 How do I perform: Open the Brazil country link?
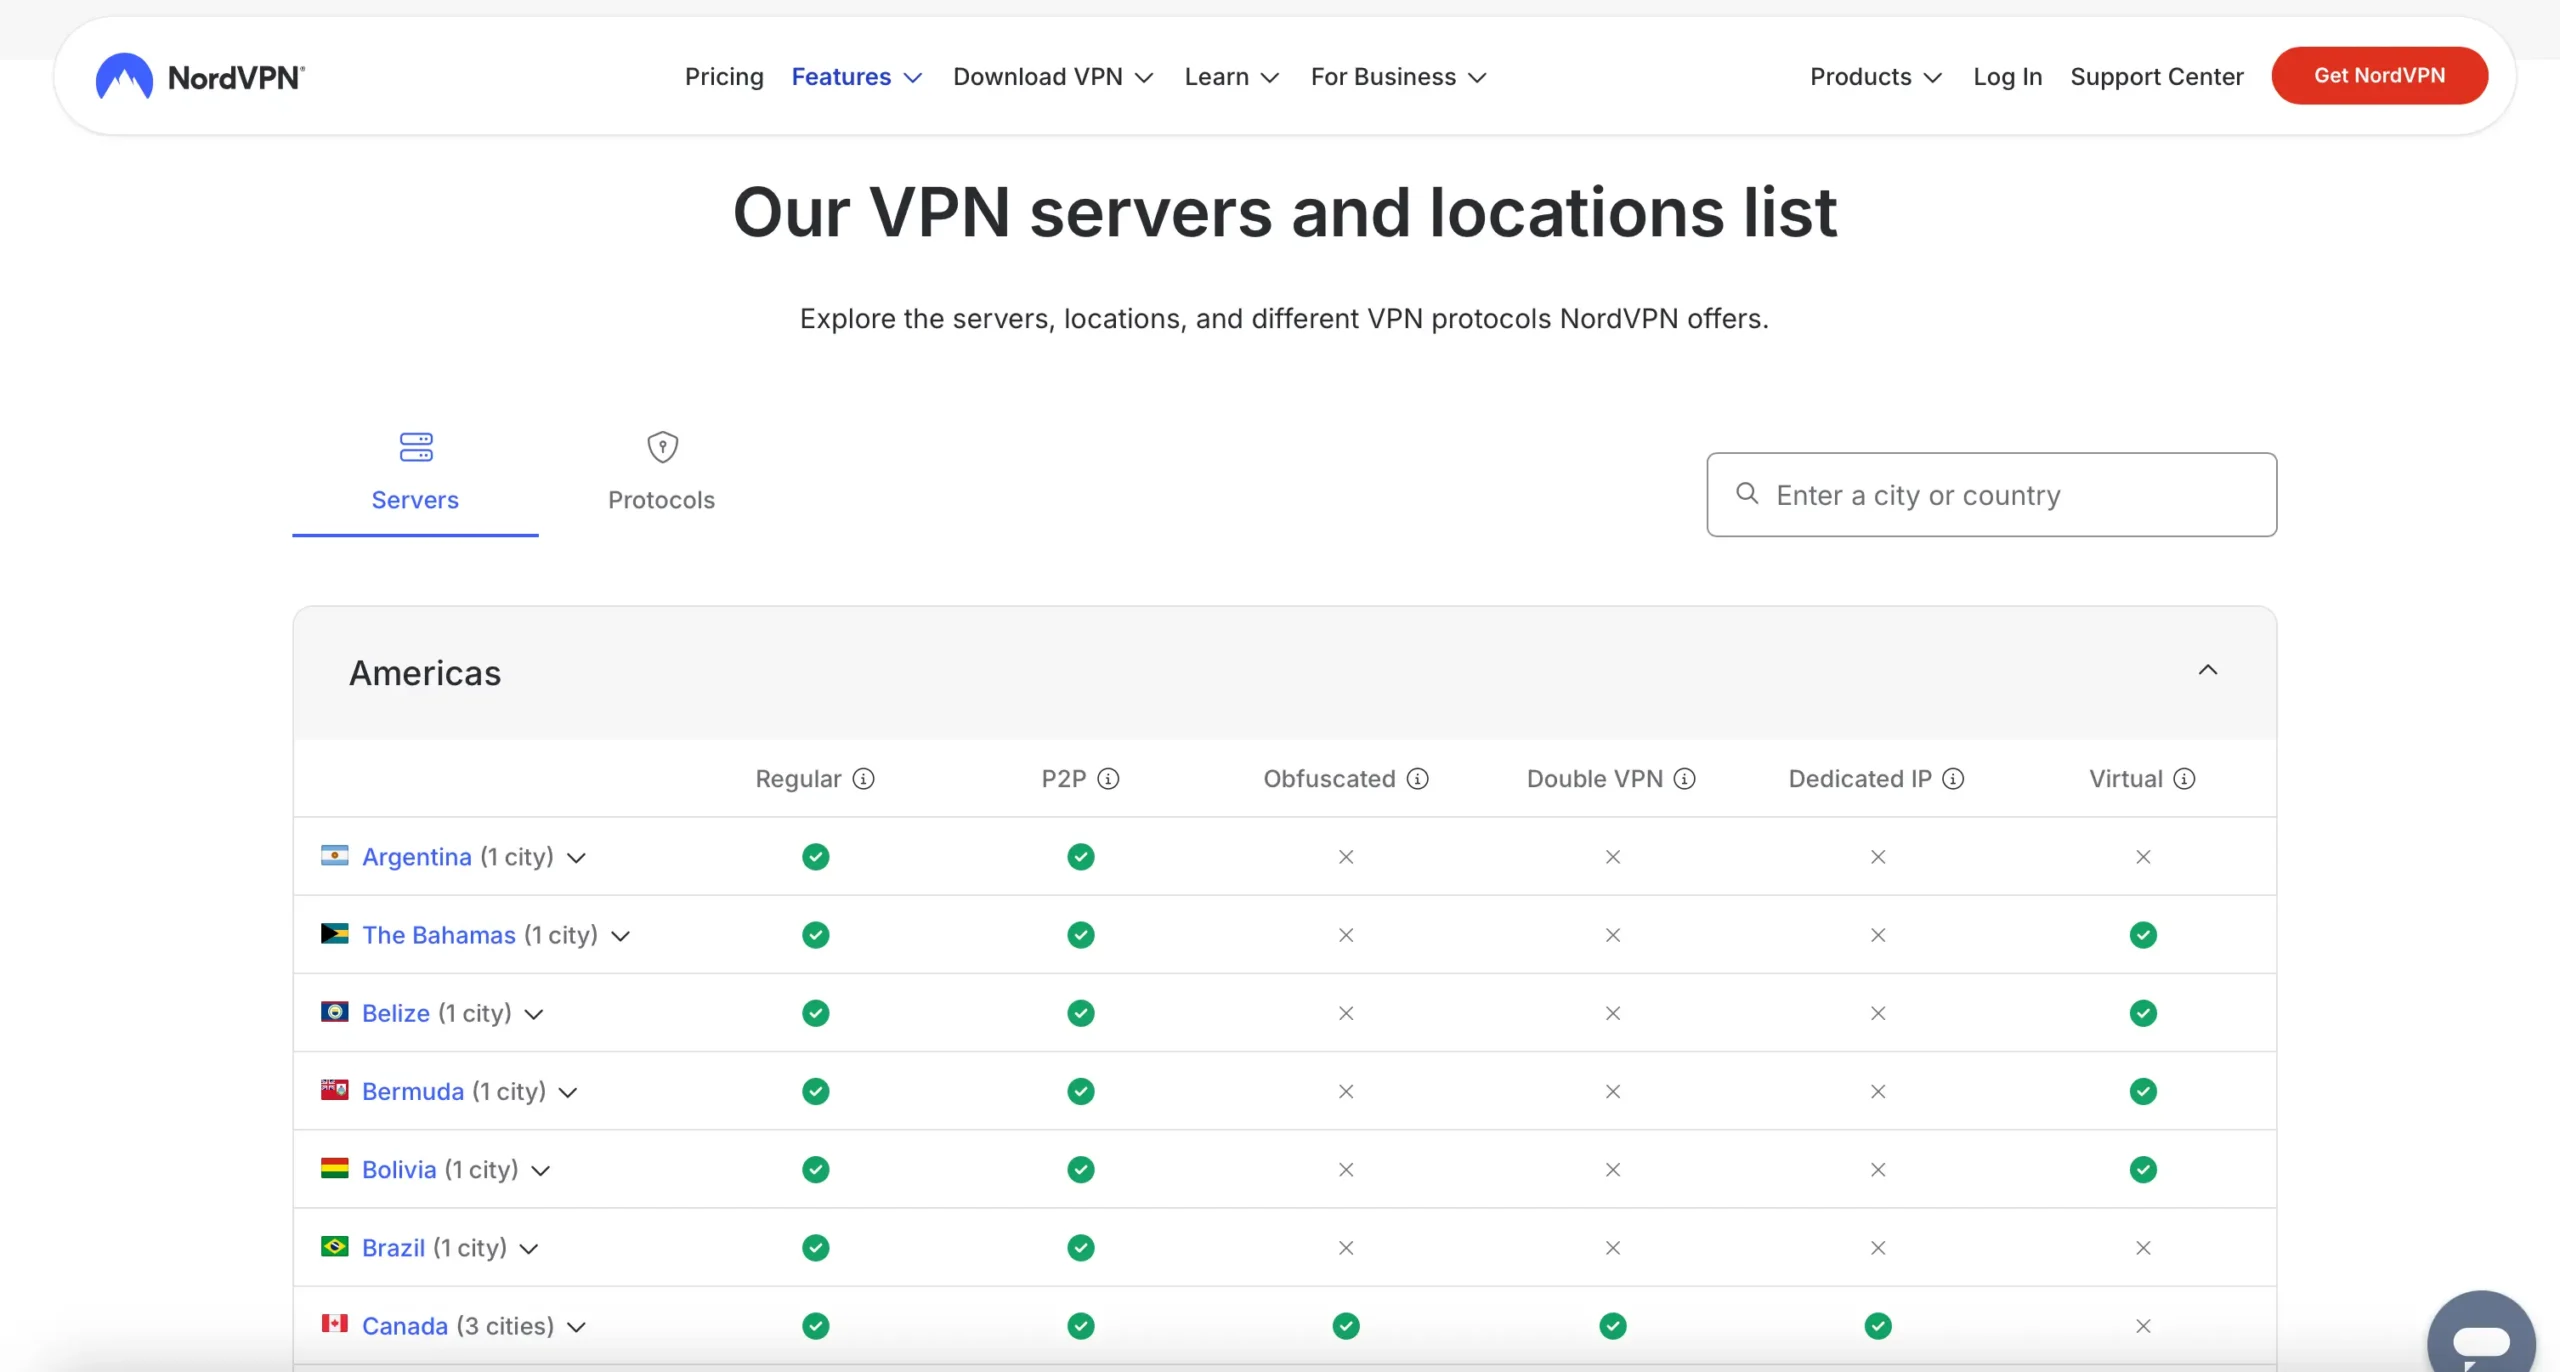tap(393, 1248)
